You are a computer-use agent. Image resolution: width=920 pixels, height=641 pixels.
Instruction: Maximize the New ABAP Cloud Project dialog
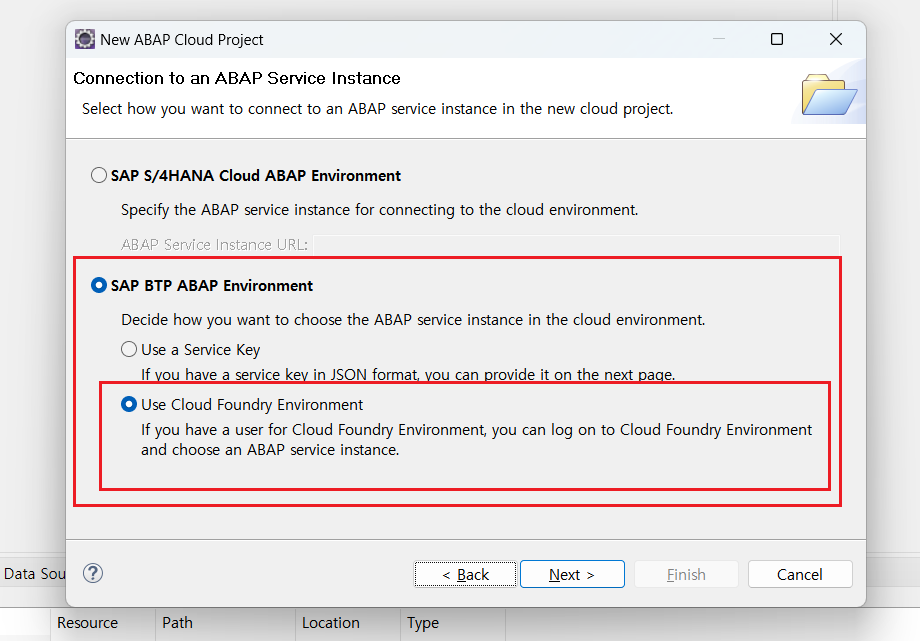tap(777, 39)
